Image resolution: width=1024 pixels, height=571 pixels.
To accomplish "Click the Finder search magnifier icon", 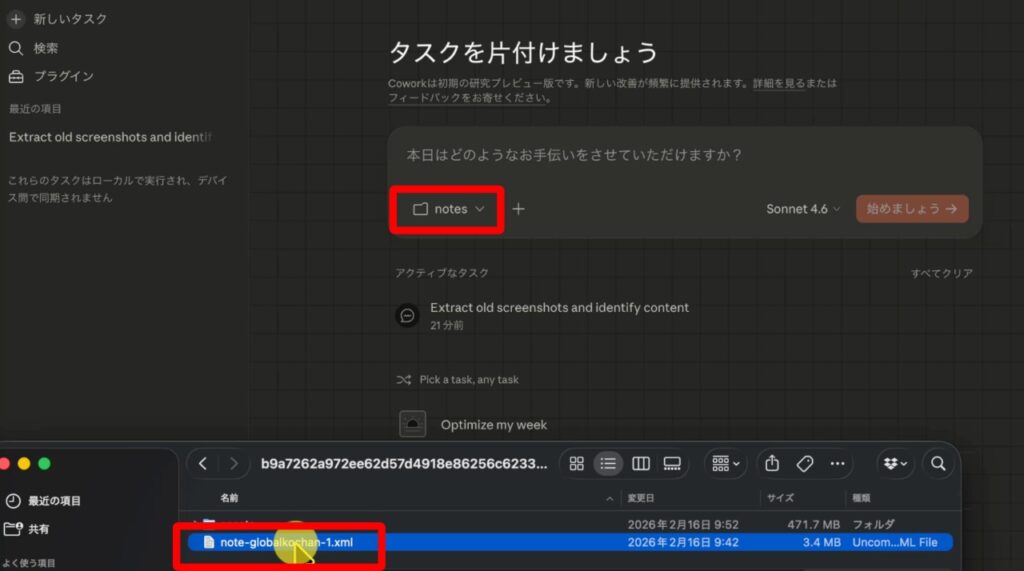I will coord(938,464).
